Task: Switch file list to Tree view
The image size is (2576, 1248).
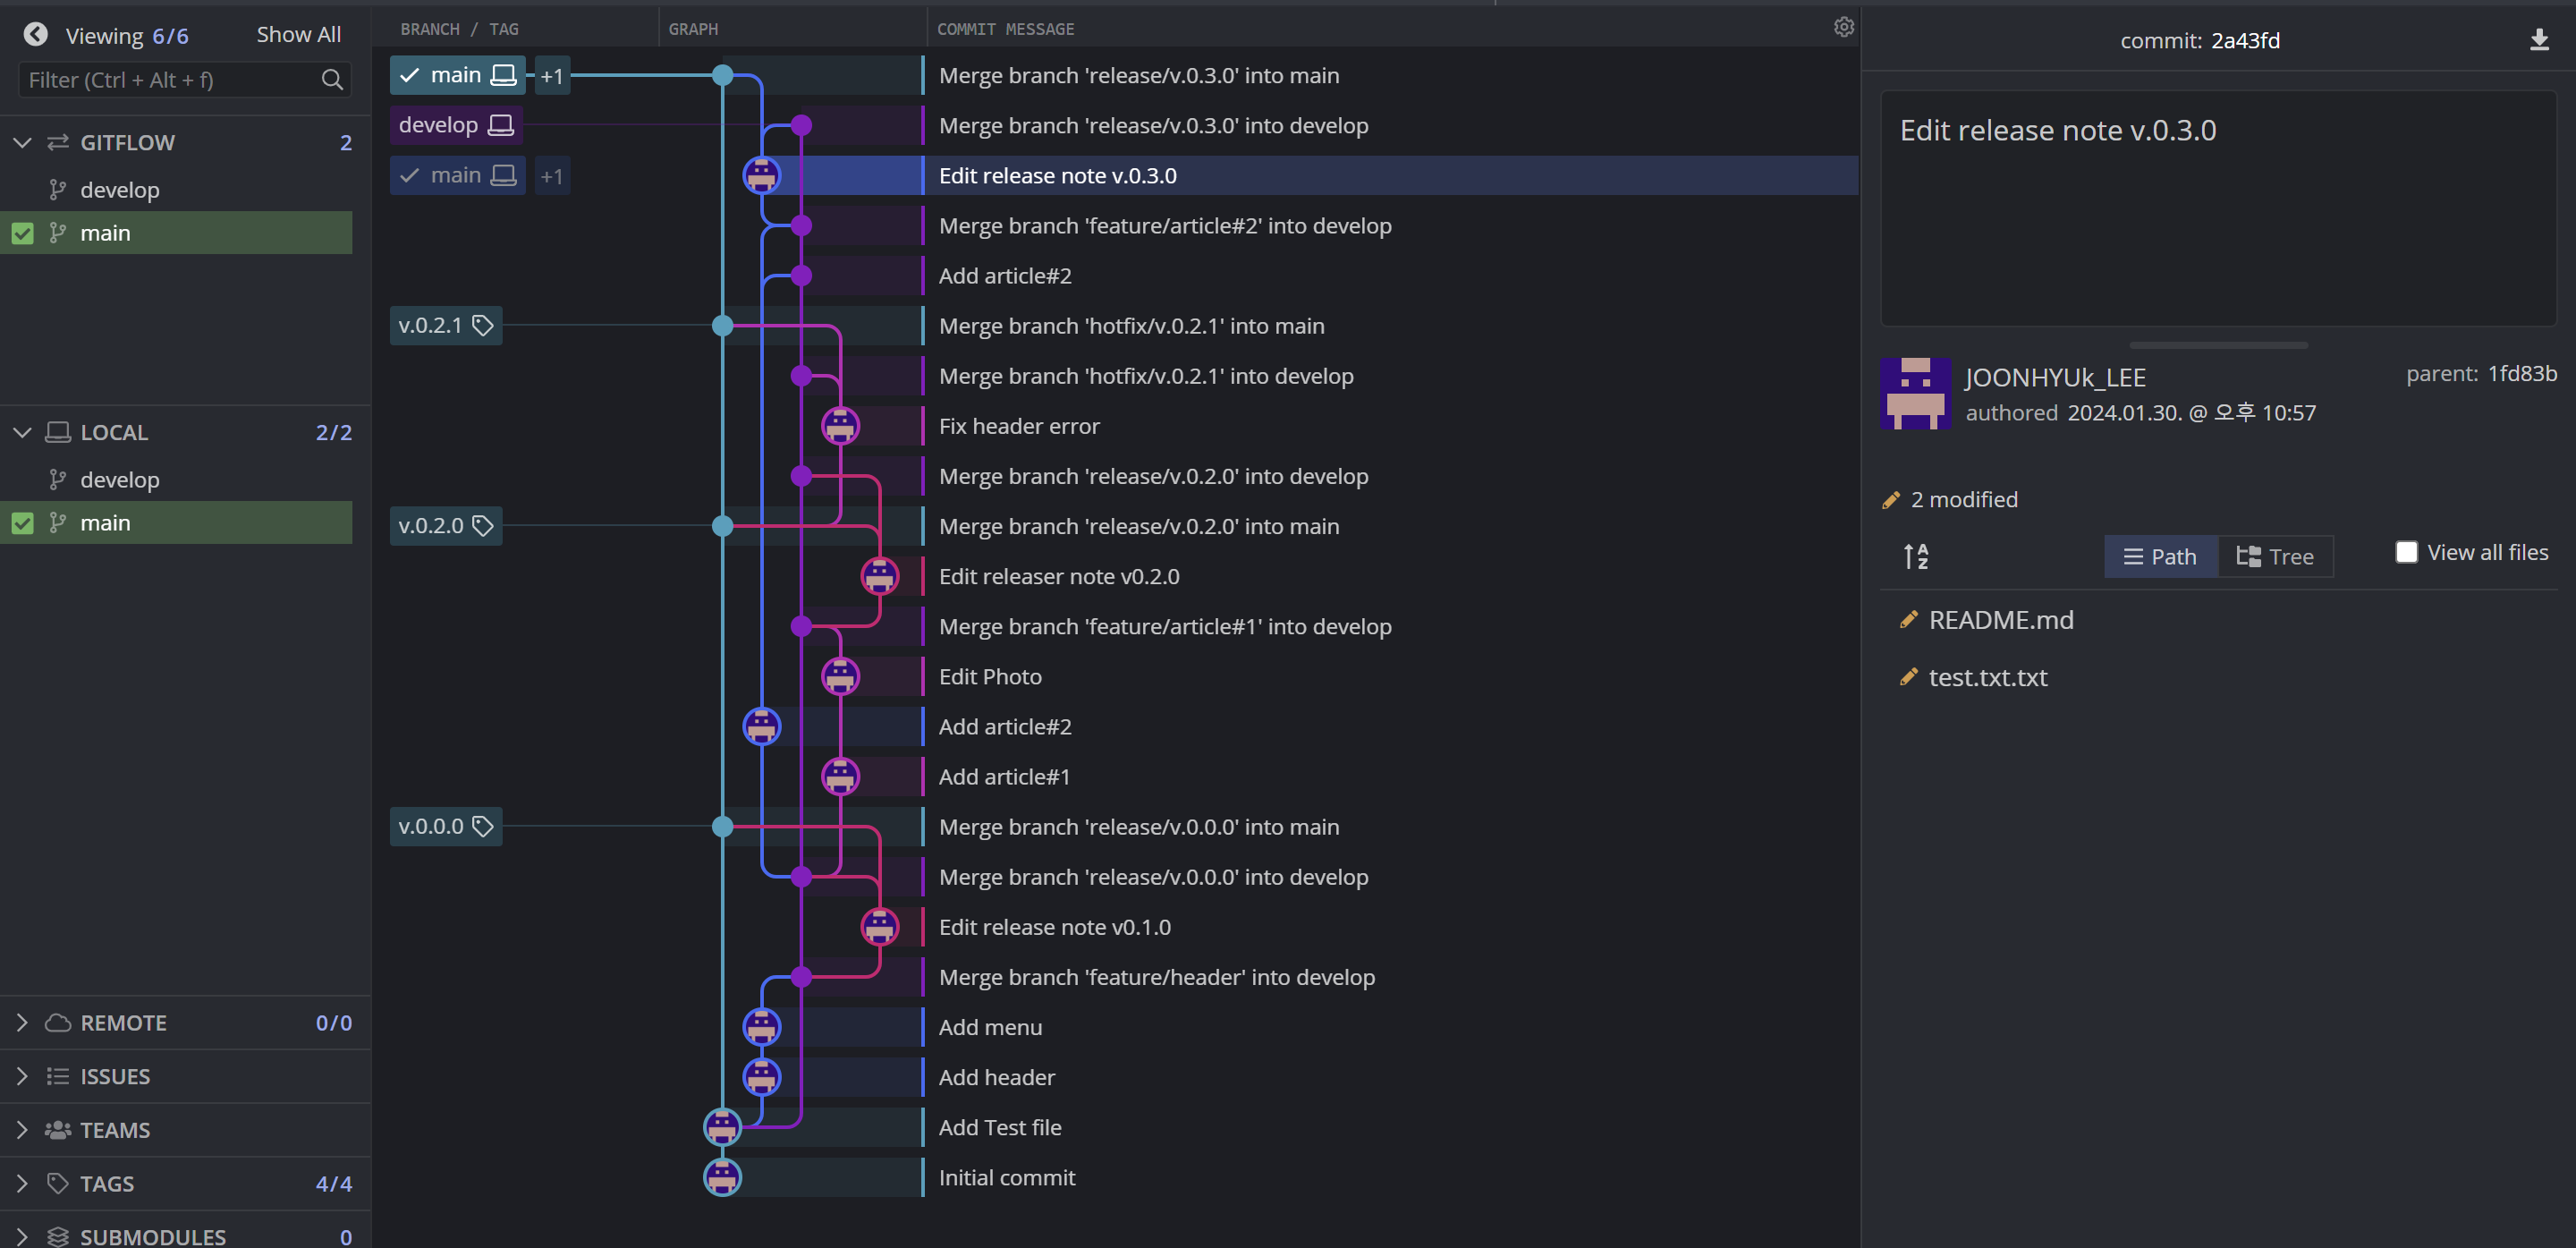Action: point(2275,557)
